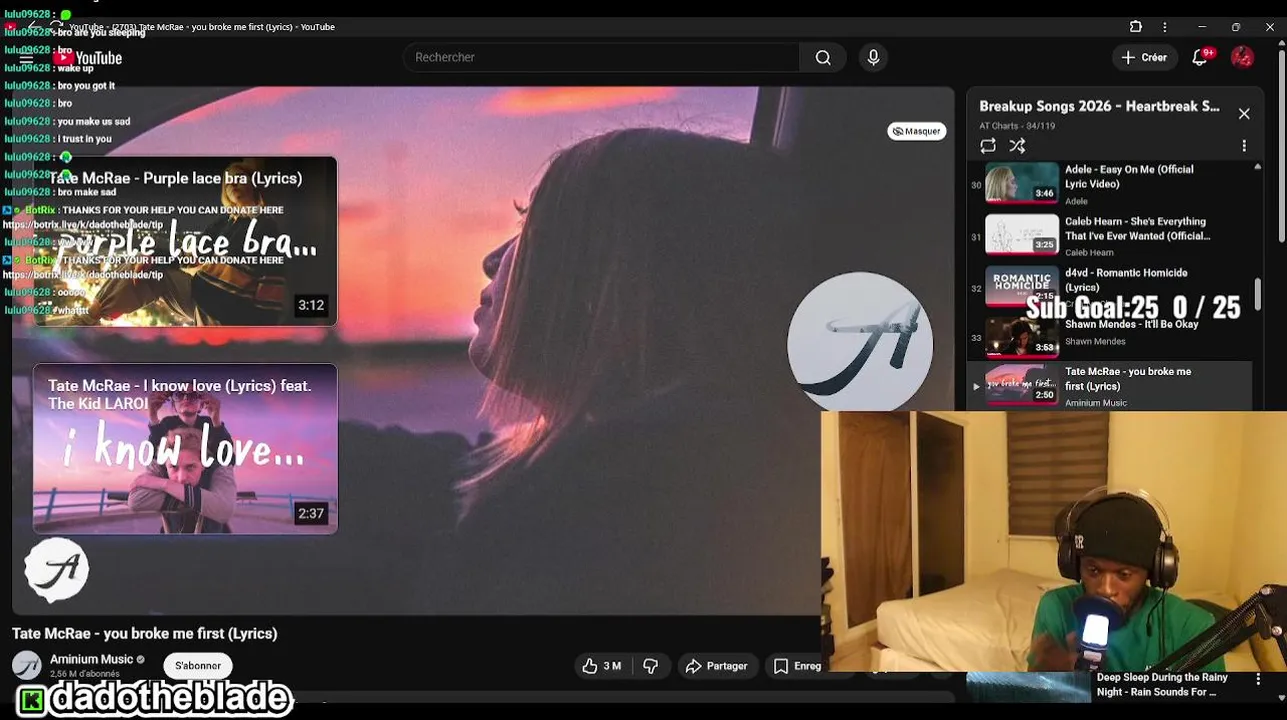Open AT Charts playlist owner link
The height and width of the screenshot is (720, 1287).
999,126
